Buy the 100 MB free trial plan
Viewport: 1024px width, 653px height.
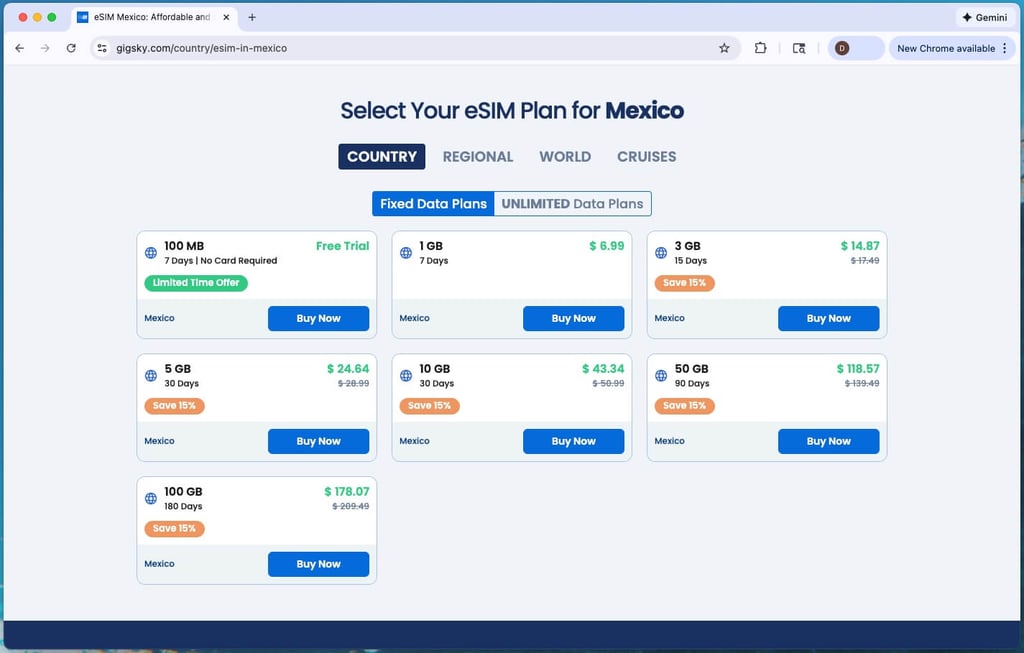pyautogui.click(x=318, y=319)
